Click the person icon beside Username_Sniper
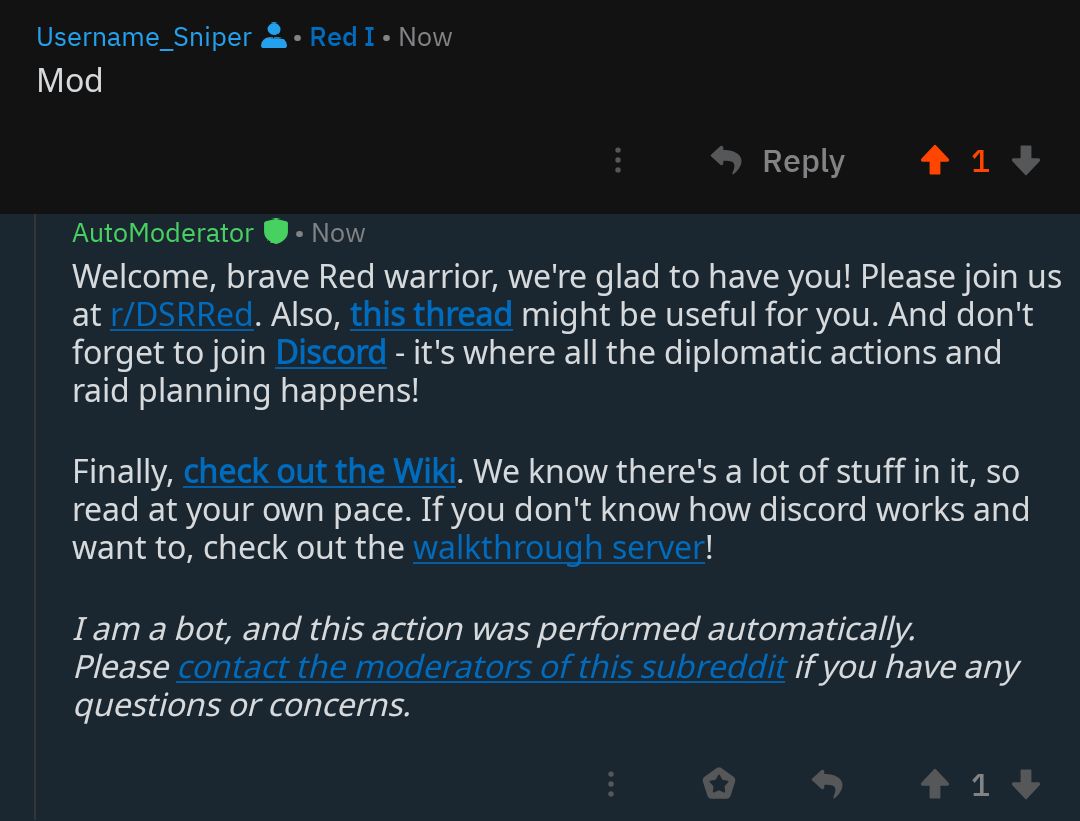Screen dimensions: 1080x821 click(272, 36)
